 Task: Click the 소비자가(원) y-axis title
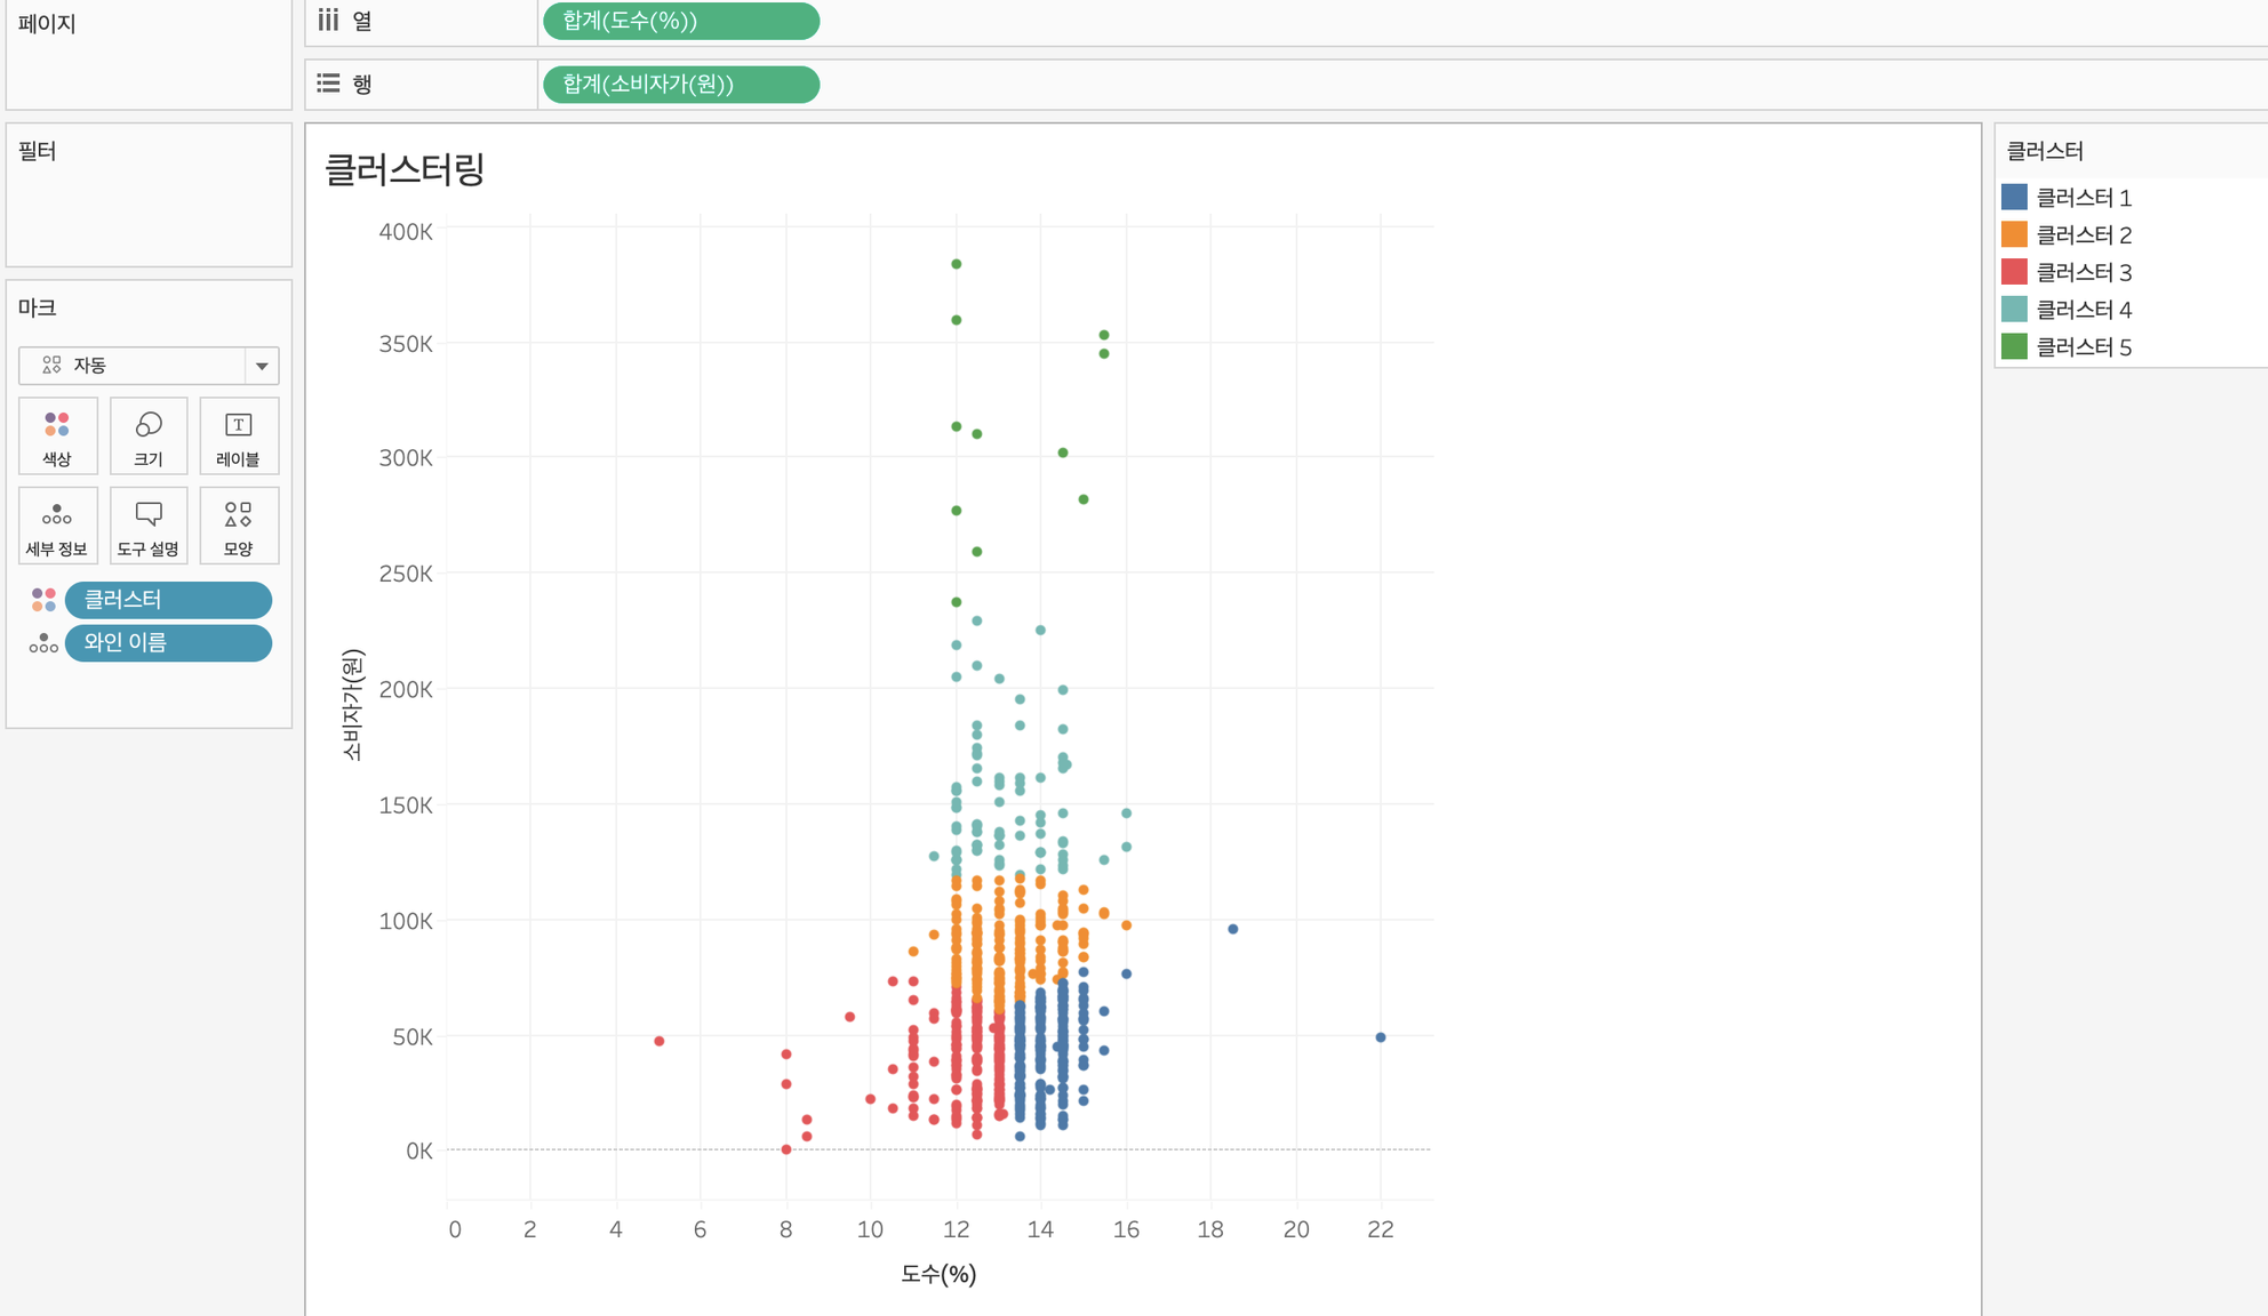tap(352, 705)
